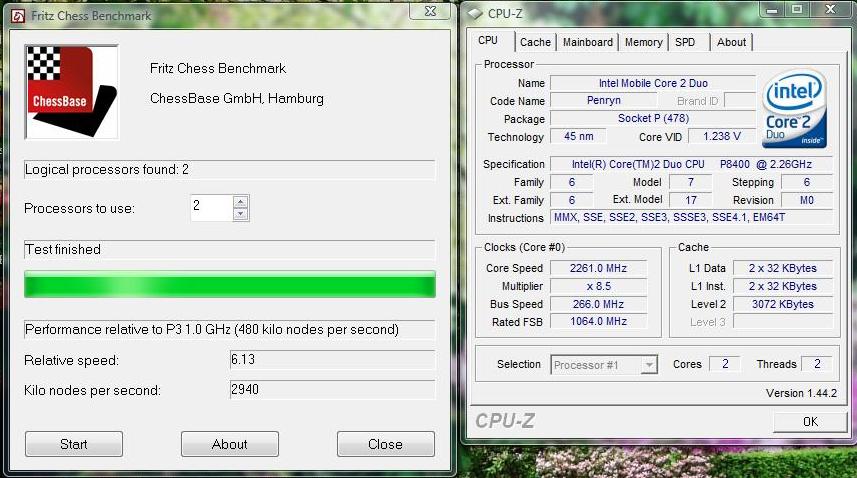Select the Memory tab
The image size is (857, 478).
tap(643, 42)
